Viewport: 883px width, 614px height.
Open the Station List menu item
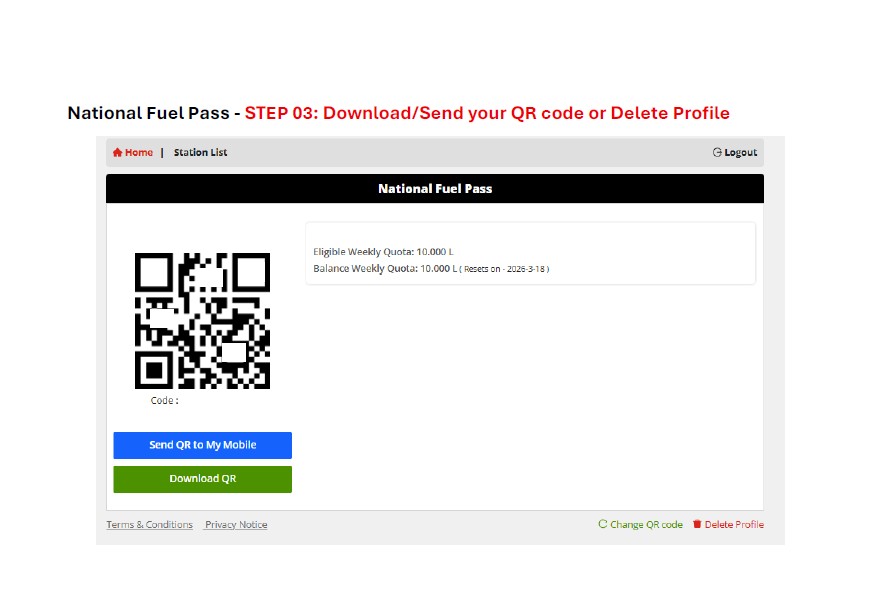tap(200, 152)
